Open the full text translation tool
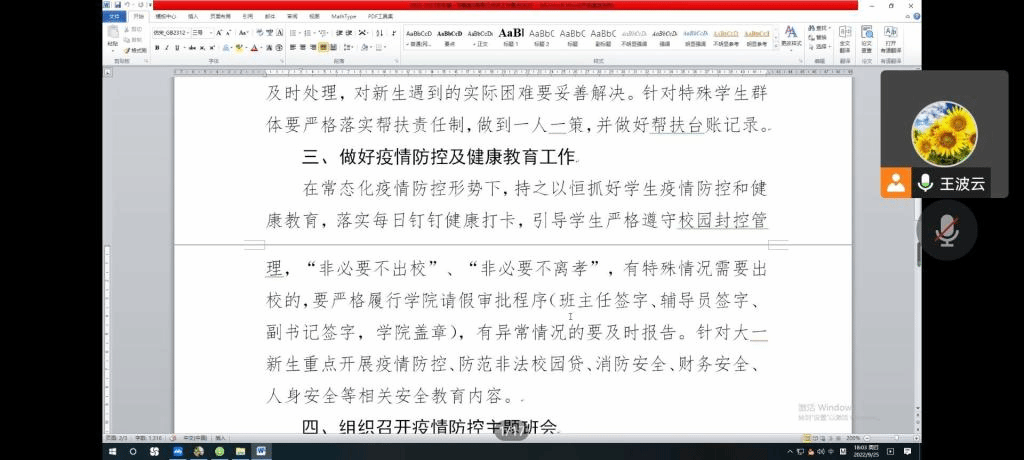Viewport: 1024px width, 460px height. click(844, 39)
